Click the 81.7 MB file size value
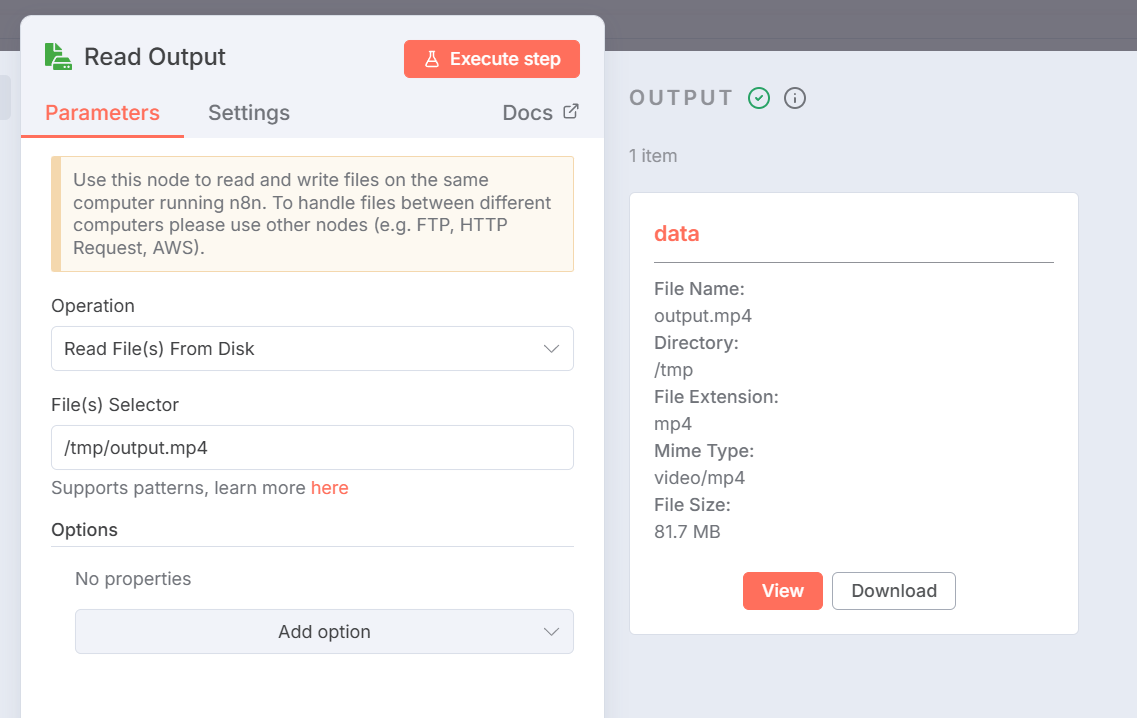This screenshot has width=1137, height=718. click(687, 532)
